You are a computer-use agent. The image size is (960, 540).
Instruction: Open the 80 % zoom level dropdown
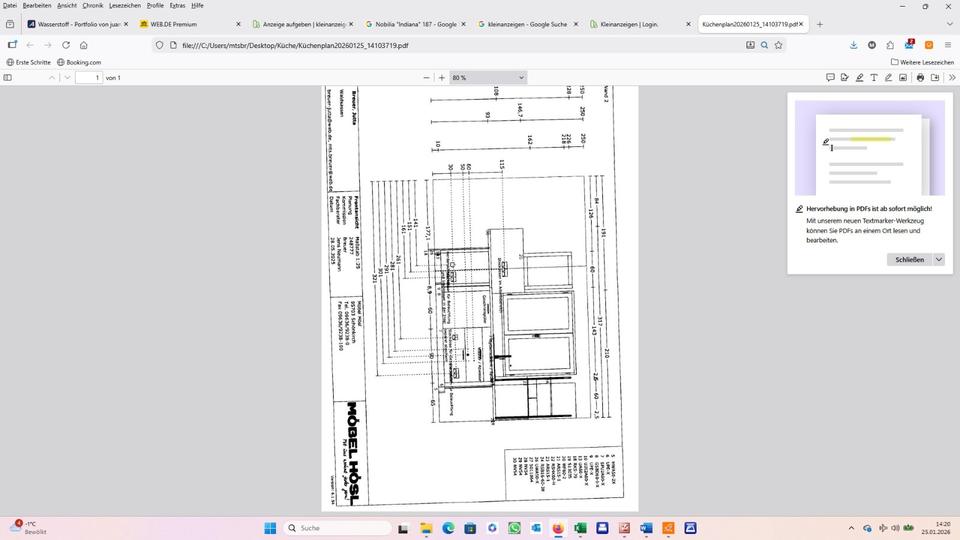click(x=488, y=77)
